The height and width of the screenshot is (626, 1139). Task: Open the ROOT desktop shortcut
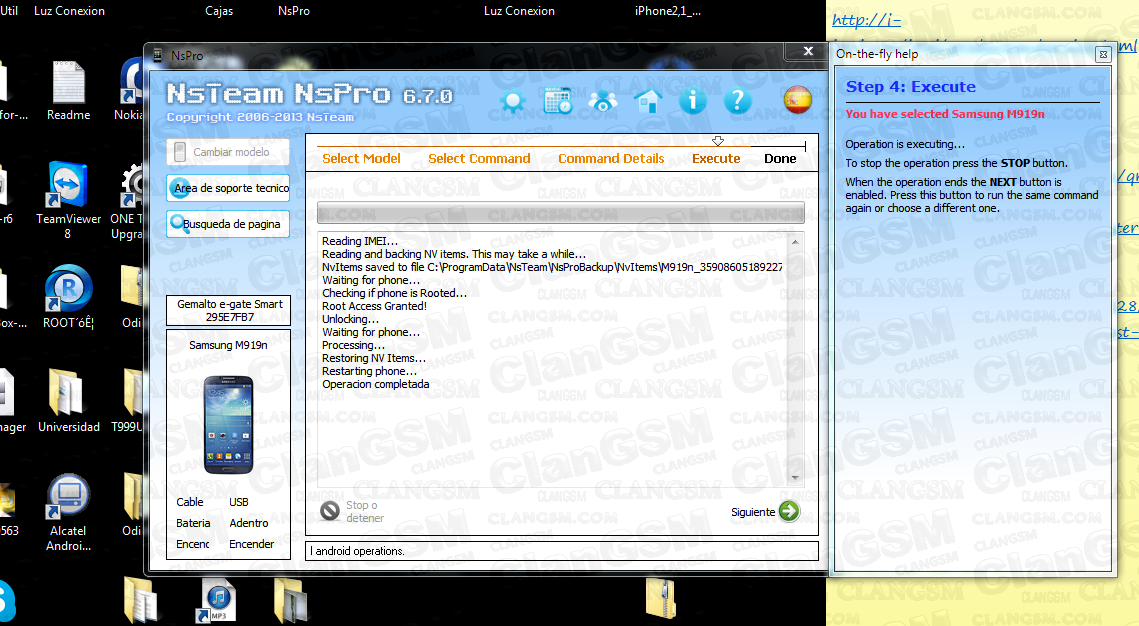(68, 297)
